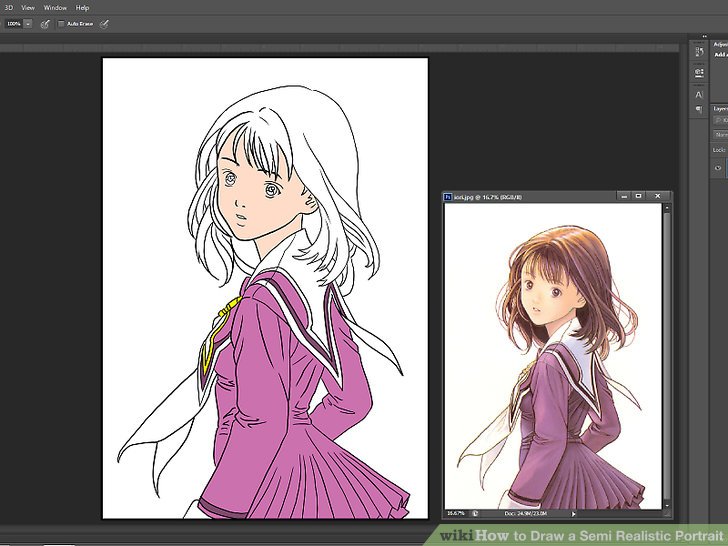This screenshot has width=728, height=546.
Task: Expand the 100% value dropdown arrow
Action: point(28,23)
